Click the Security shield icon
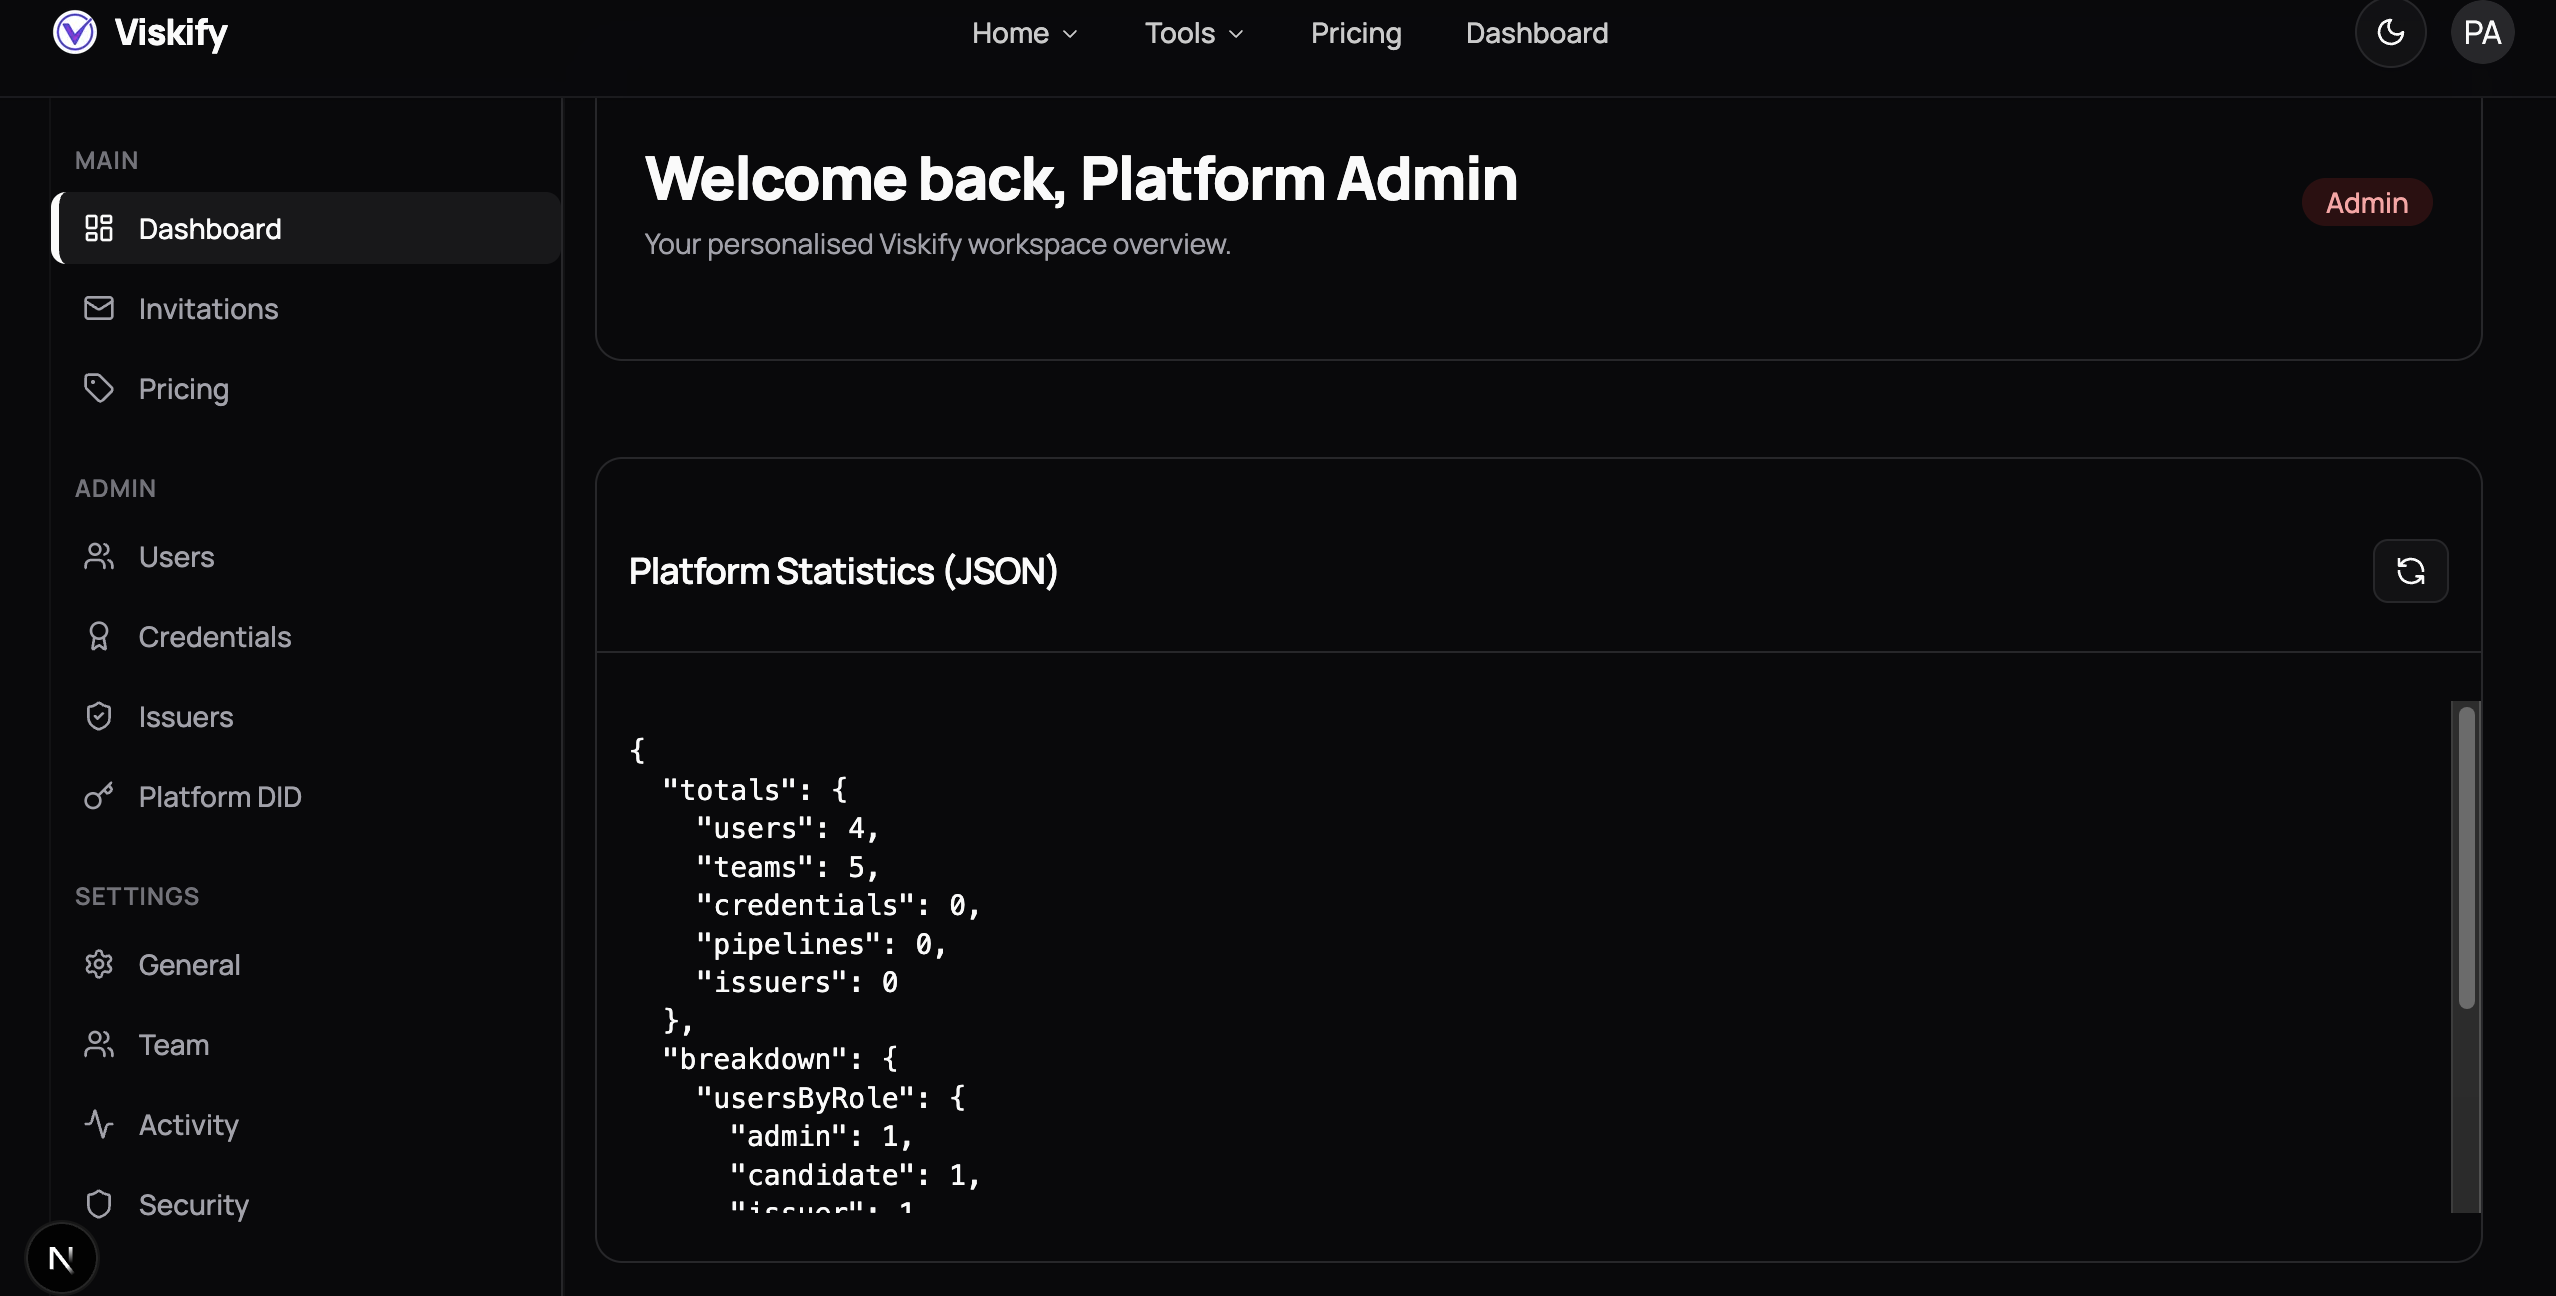Viewport: 2556px width, 1296px height. [x=99, y=1204]
